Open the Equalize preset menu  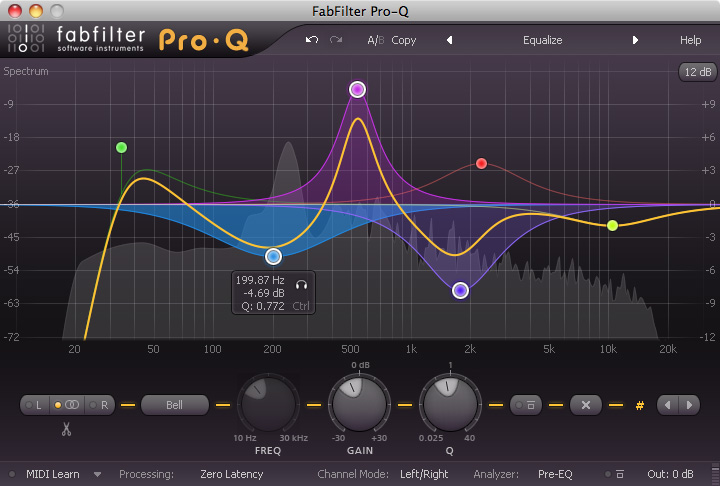point(542,41)
